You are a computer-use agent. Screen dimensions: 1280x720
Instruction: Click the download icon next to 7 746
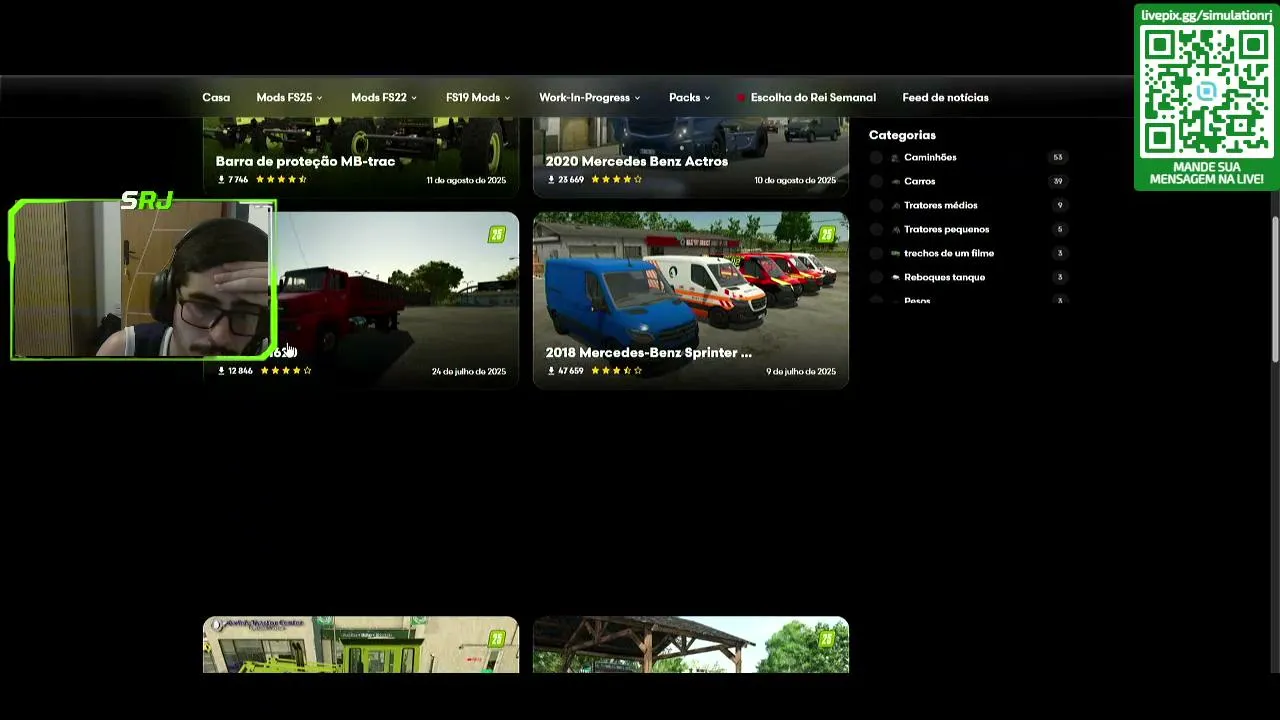[x=221, y=180]
